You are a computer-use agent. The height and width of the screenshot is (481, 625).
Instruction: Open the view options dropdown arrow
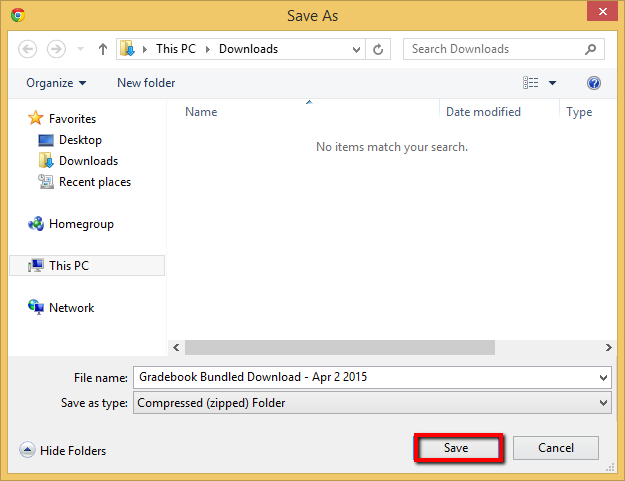click(552, 83)
